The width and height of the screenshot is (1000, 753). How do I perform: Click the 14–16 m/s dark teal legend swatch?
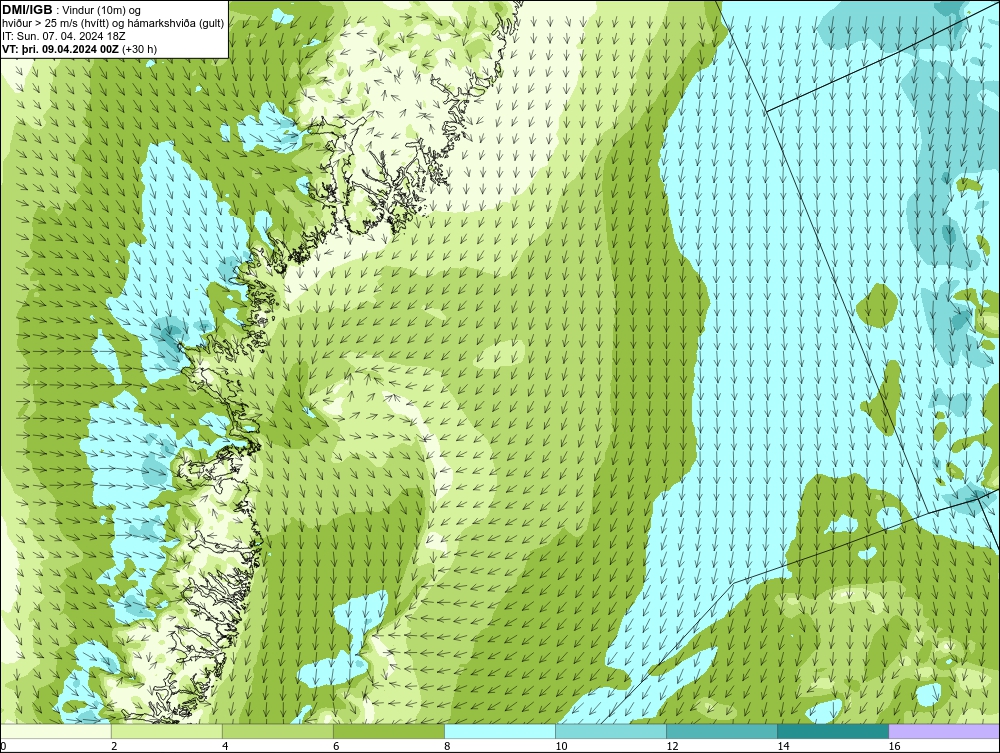(833, 731)
